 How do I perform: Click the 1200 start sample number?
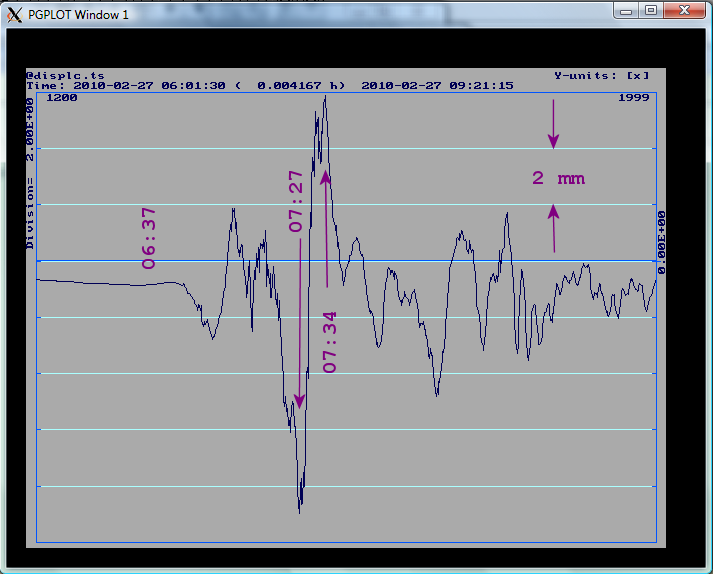[62, 97]
